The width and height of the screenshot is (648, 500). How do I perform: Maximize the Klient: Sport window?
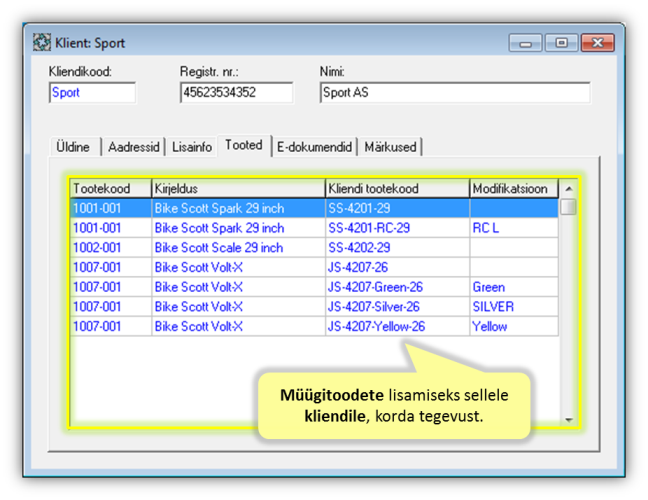click(x=561, y=43)
